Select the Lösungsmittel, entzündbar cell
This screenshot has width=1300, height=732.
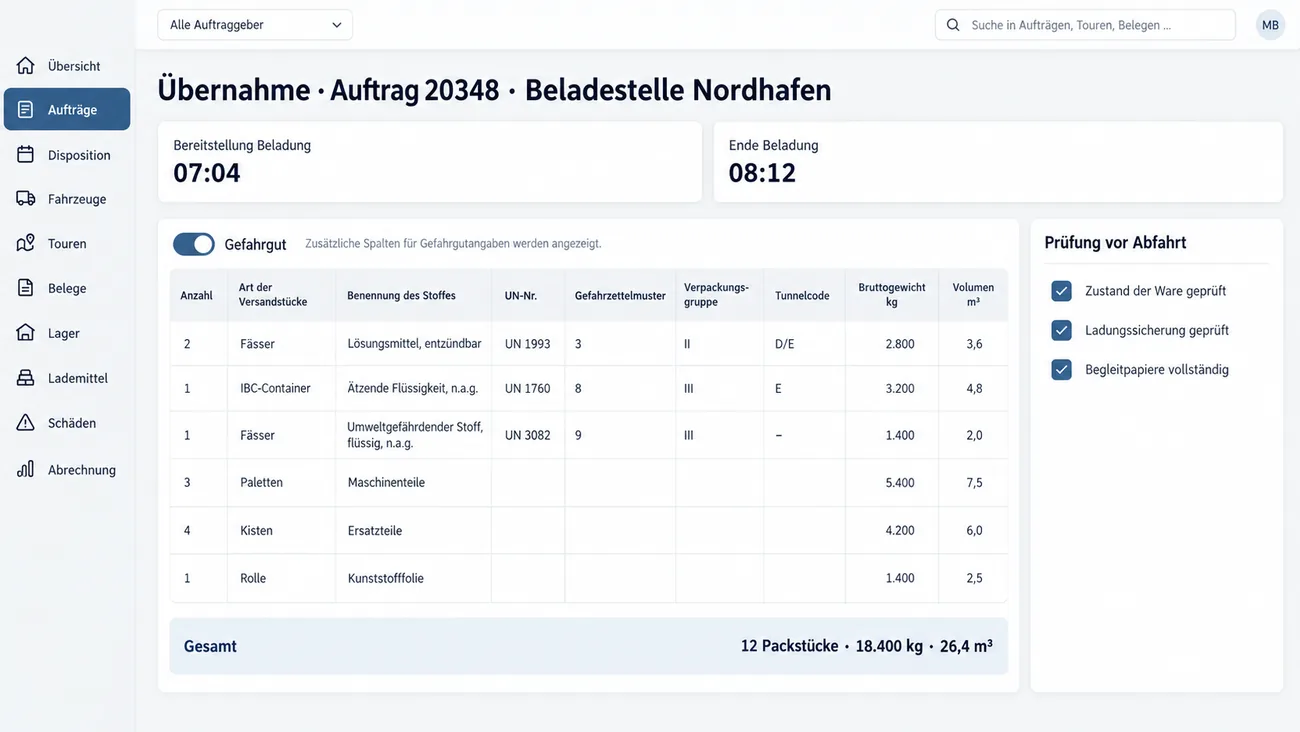click(x=414, y=344)
